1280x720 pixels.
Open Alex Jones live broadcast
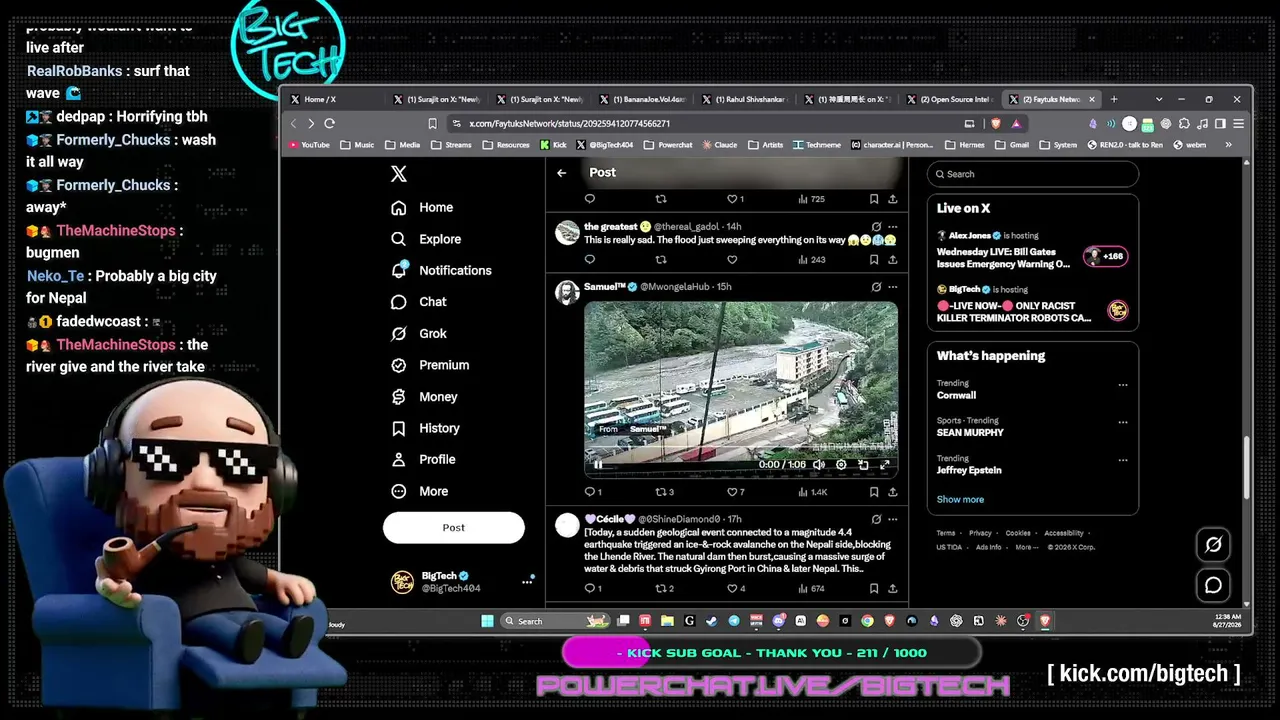tap(1032, 250)
